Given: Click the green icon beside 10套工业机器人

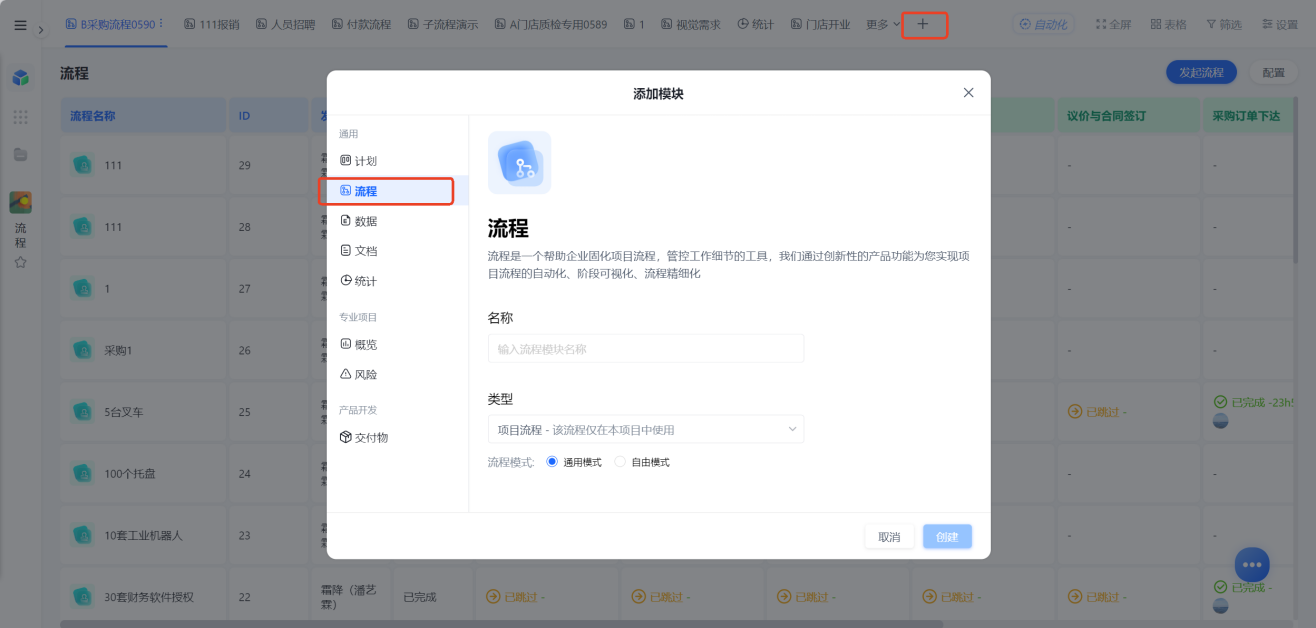Looking at the screenshot, I should 83,535.
